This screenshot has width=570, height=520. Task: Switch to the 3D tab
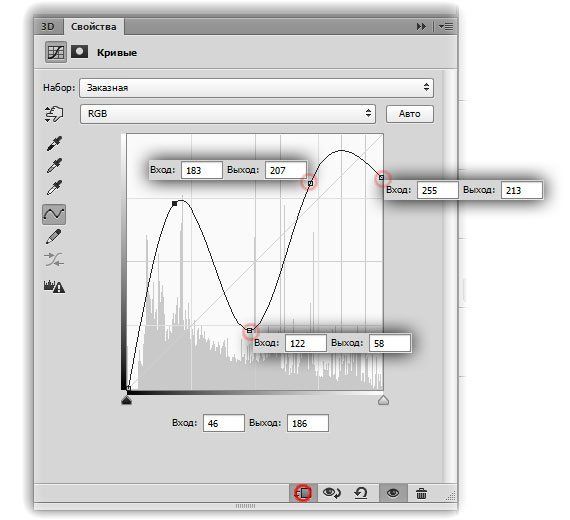pos(48,27)
